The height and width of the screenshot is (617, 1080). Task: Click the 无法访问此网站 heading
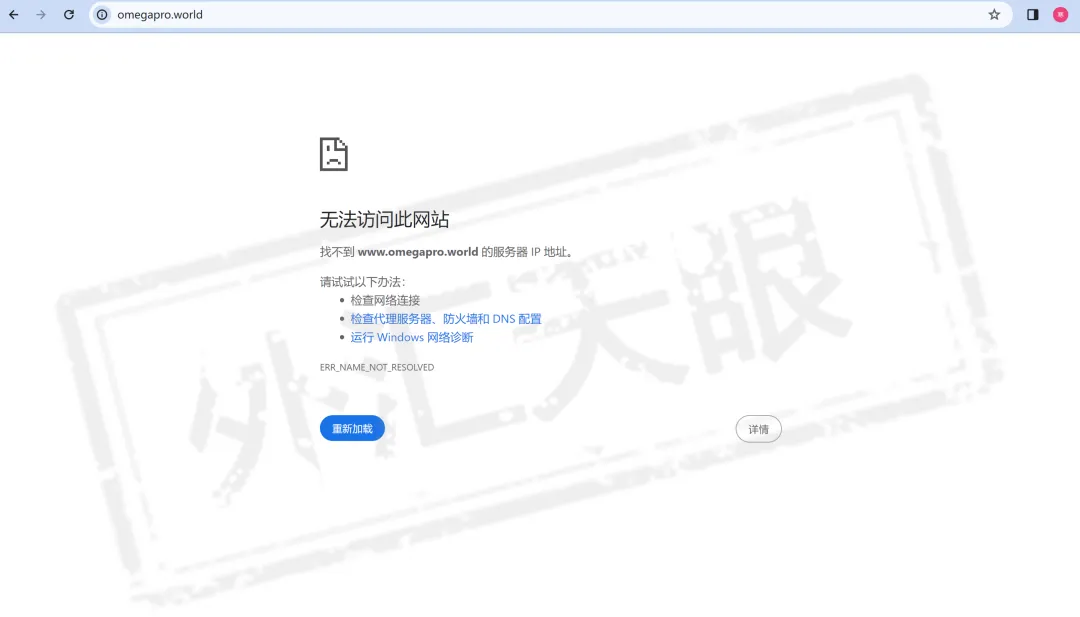pos(384,220)
